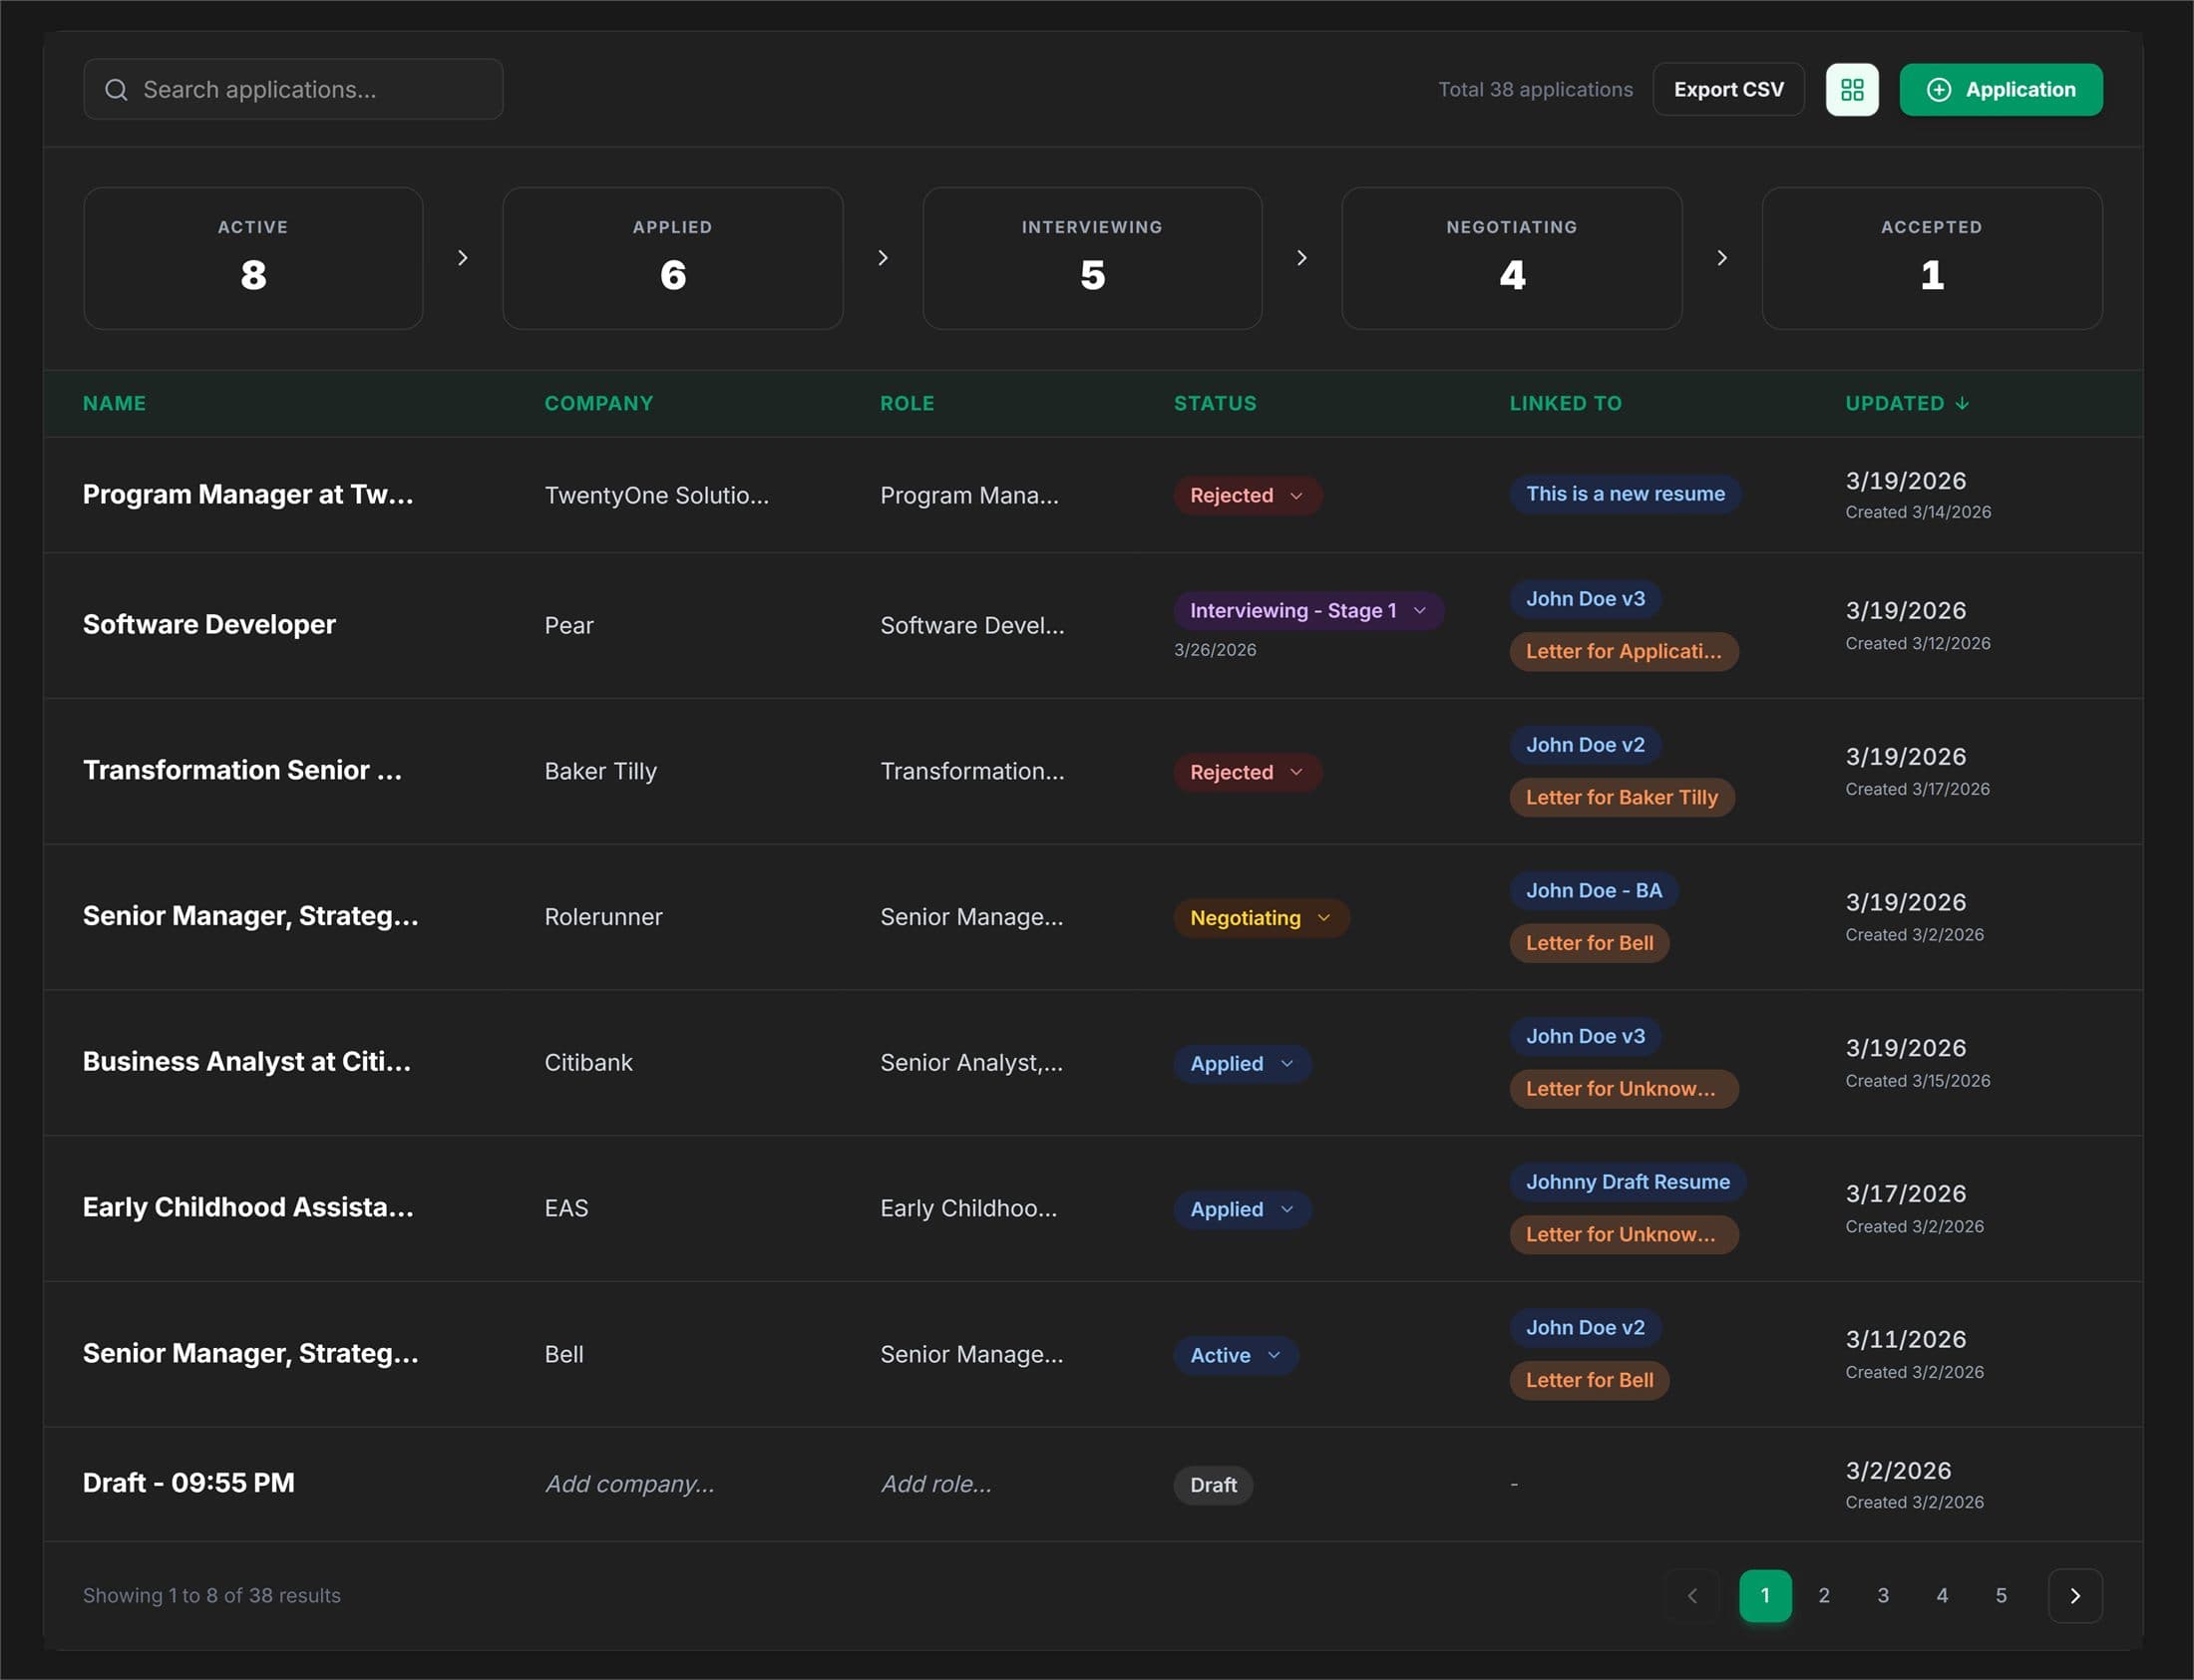This screenshot has height=1680, width=2194.
Task: Open John Doe - BA tag
Action: (1593, 891)
